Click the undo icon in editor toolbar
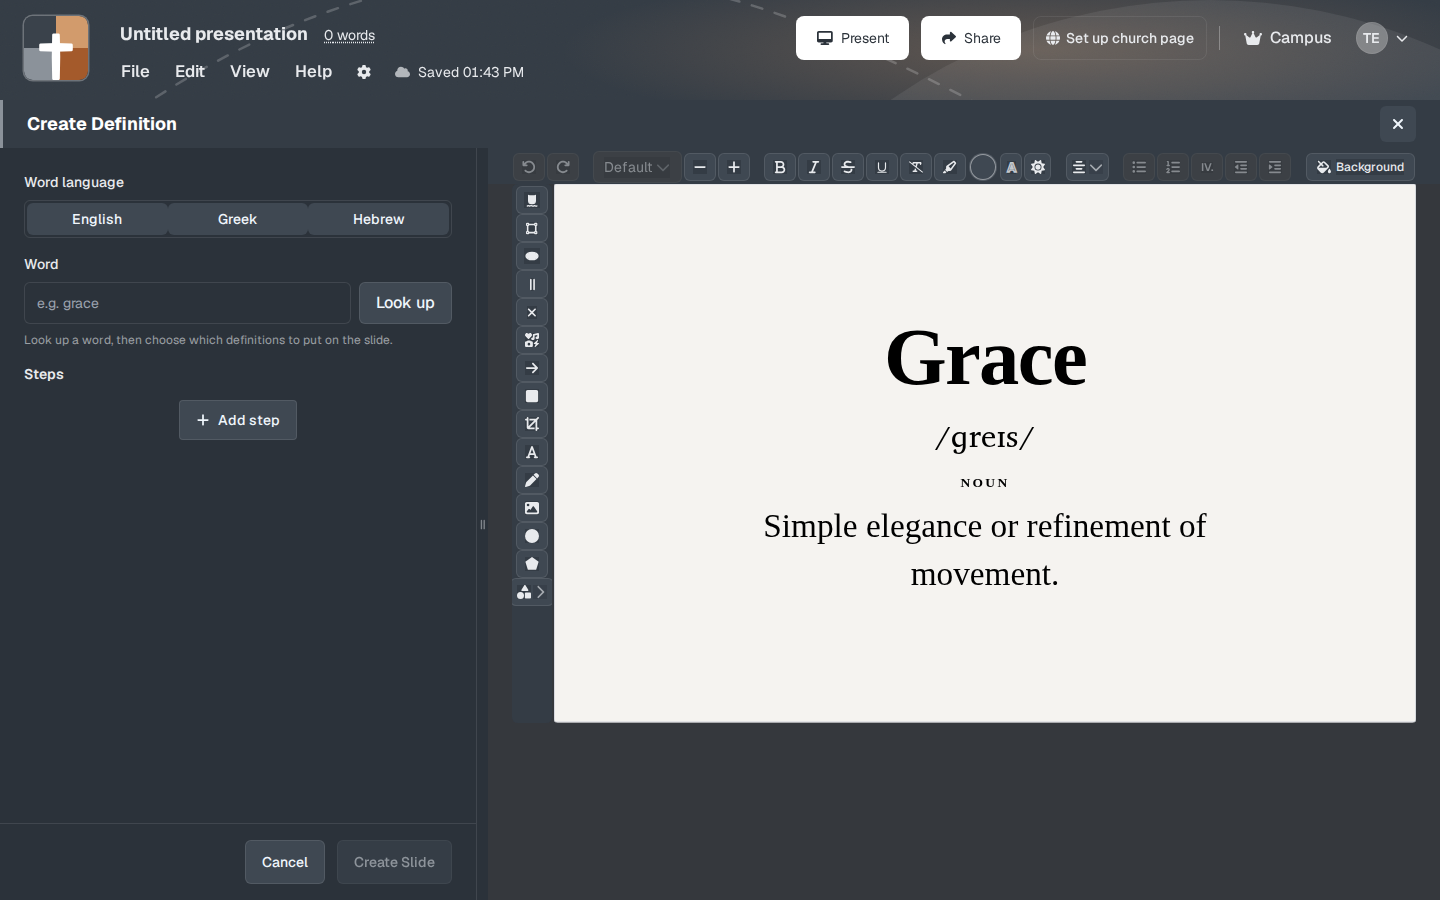Screen dimensions: 1440x900 click(x=529, y=167)
